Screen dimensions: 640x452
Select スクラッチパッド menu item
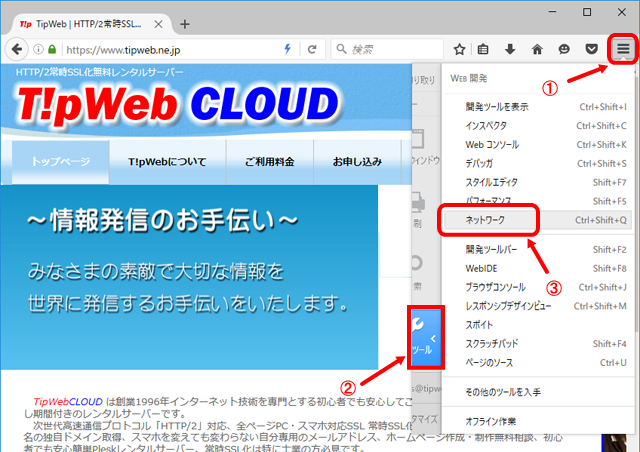pyautogui.click(x=538, y=343)
